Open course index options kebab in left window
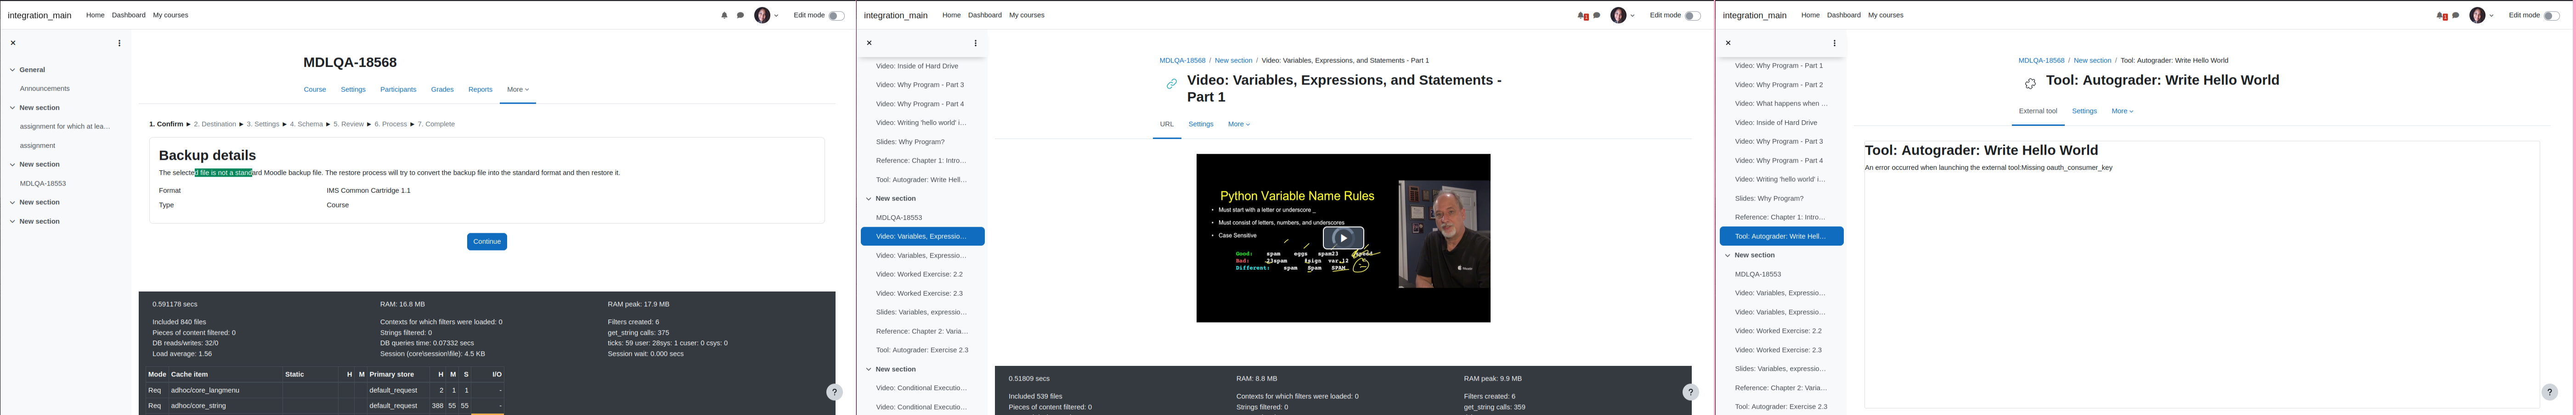 119,43
